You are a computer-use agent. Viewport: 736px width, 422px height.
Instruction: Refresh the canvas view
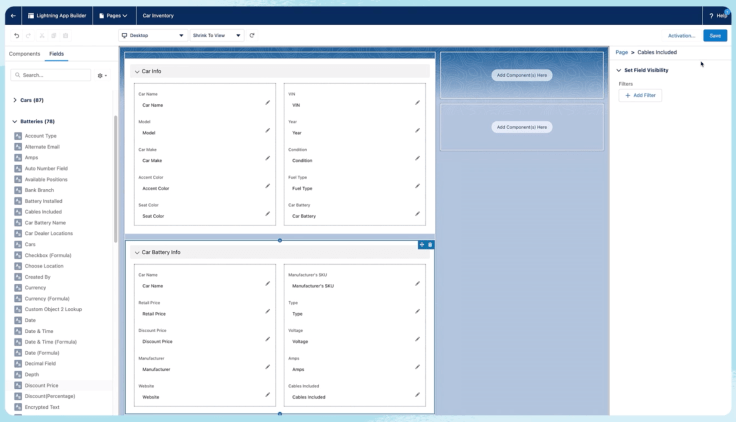252,35
